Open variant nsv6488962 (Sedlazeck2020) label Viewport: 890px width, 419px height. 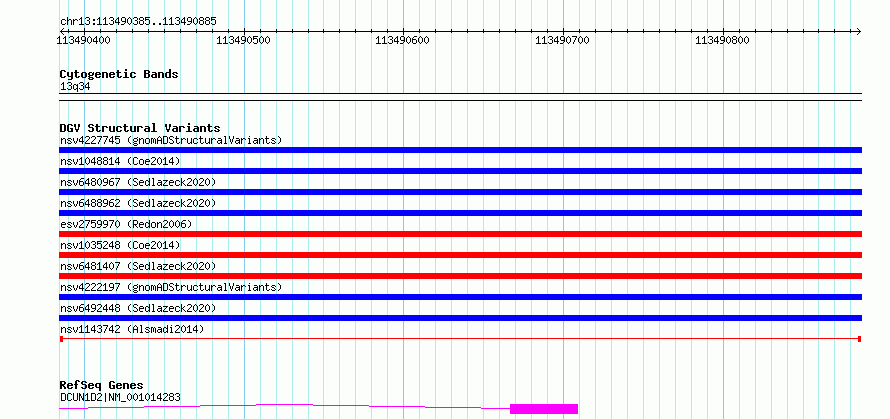coord(138,203)
